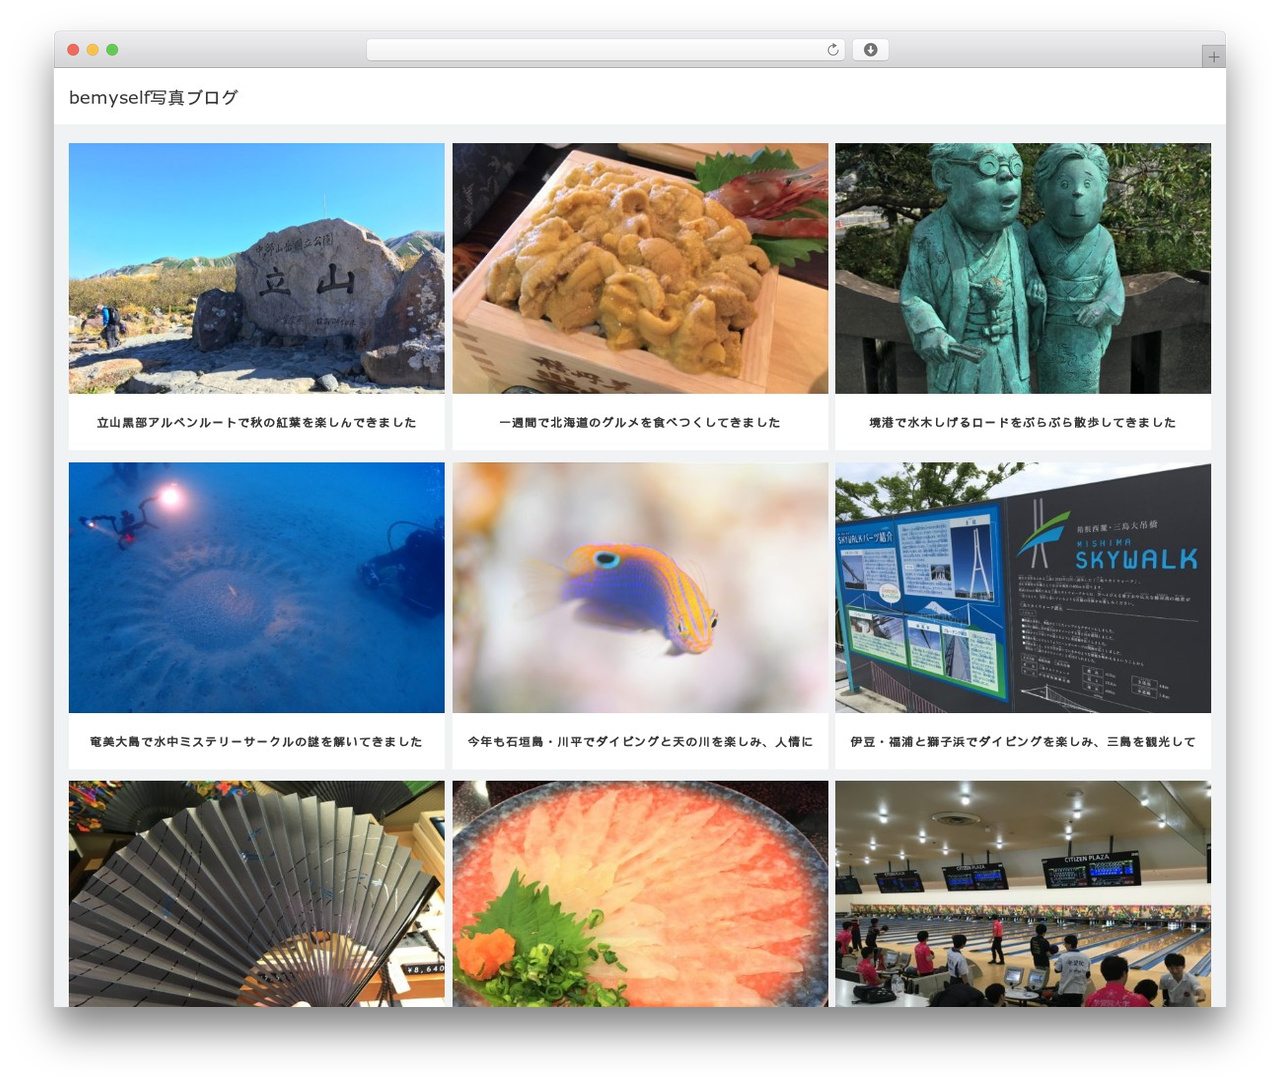Open the bemyself写真ブログ site title link
The image size is (1280, 1084).
(153, 97)
